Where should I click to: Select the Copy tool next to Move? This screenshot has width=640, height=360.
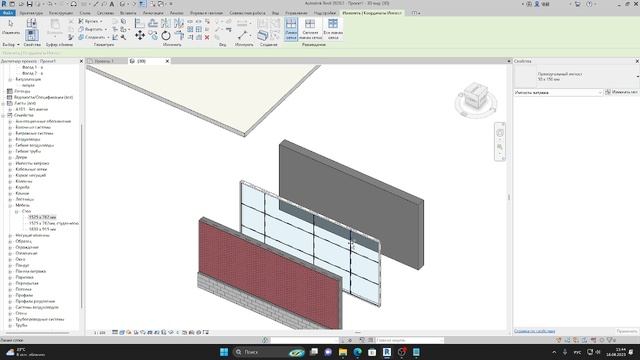click(153, 36)
